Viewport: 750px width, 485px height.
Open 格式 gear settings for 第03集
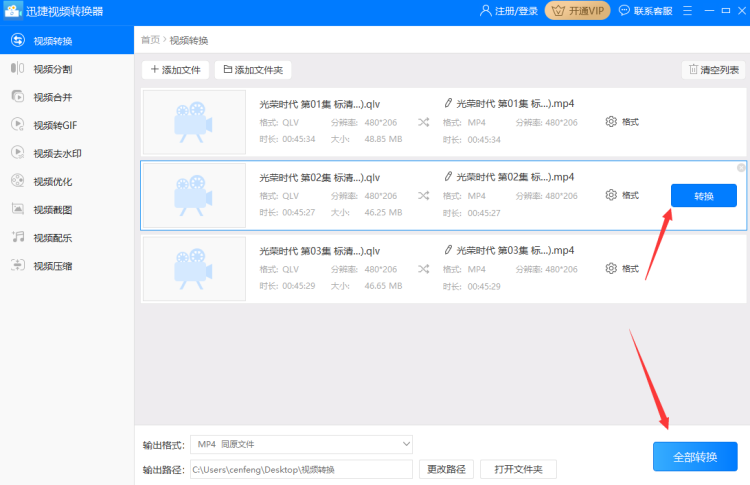click(x=622, y=269)
